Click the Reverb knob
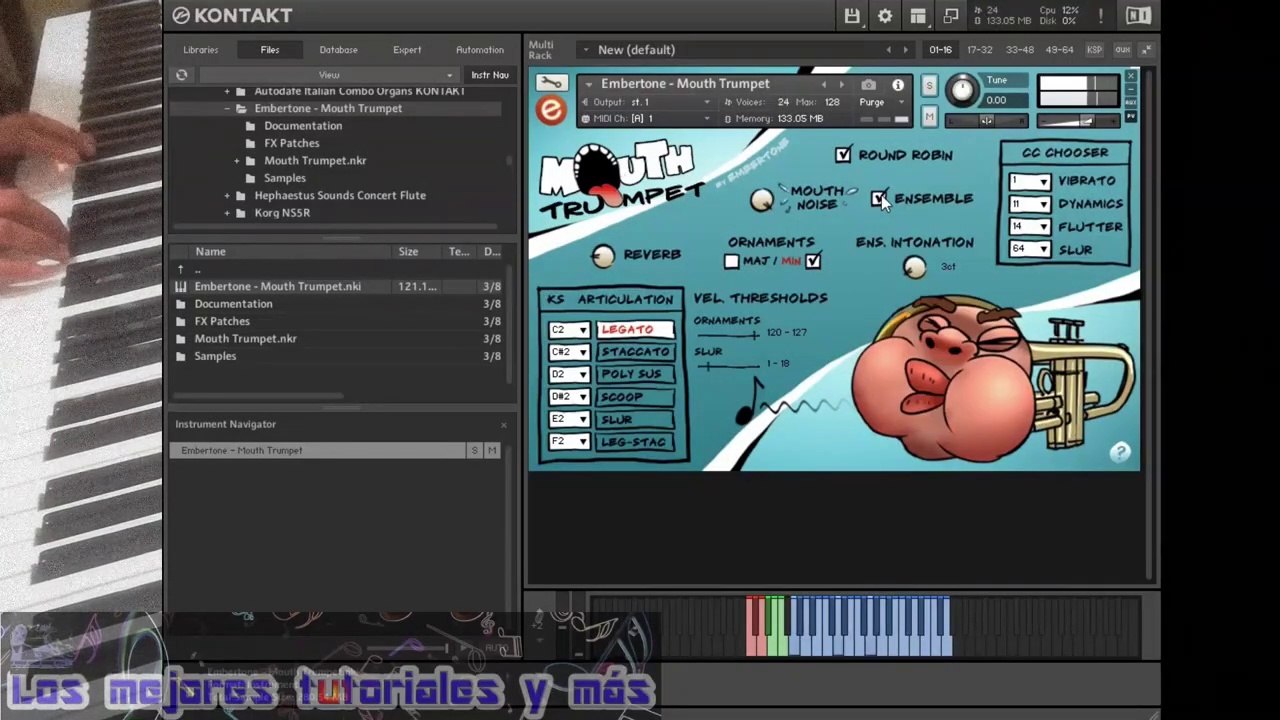Screen dimensions: 1280x720 pos(603,256)
